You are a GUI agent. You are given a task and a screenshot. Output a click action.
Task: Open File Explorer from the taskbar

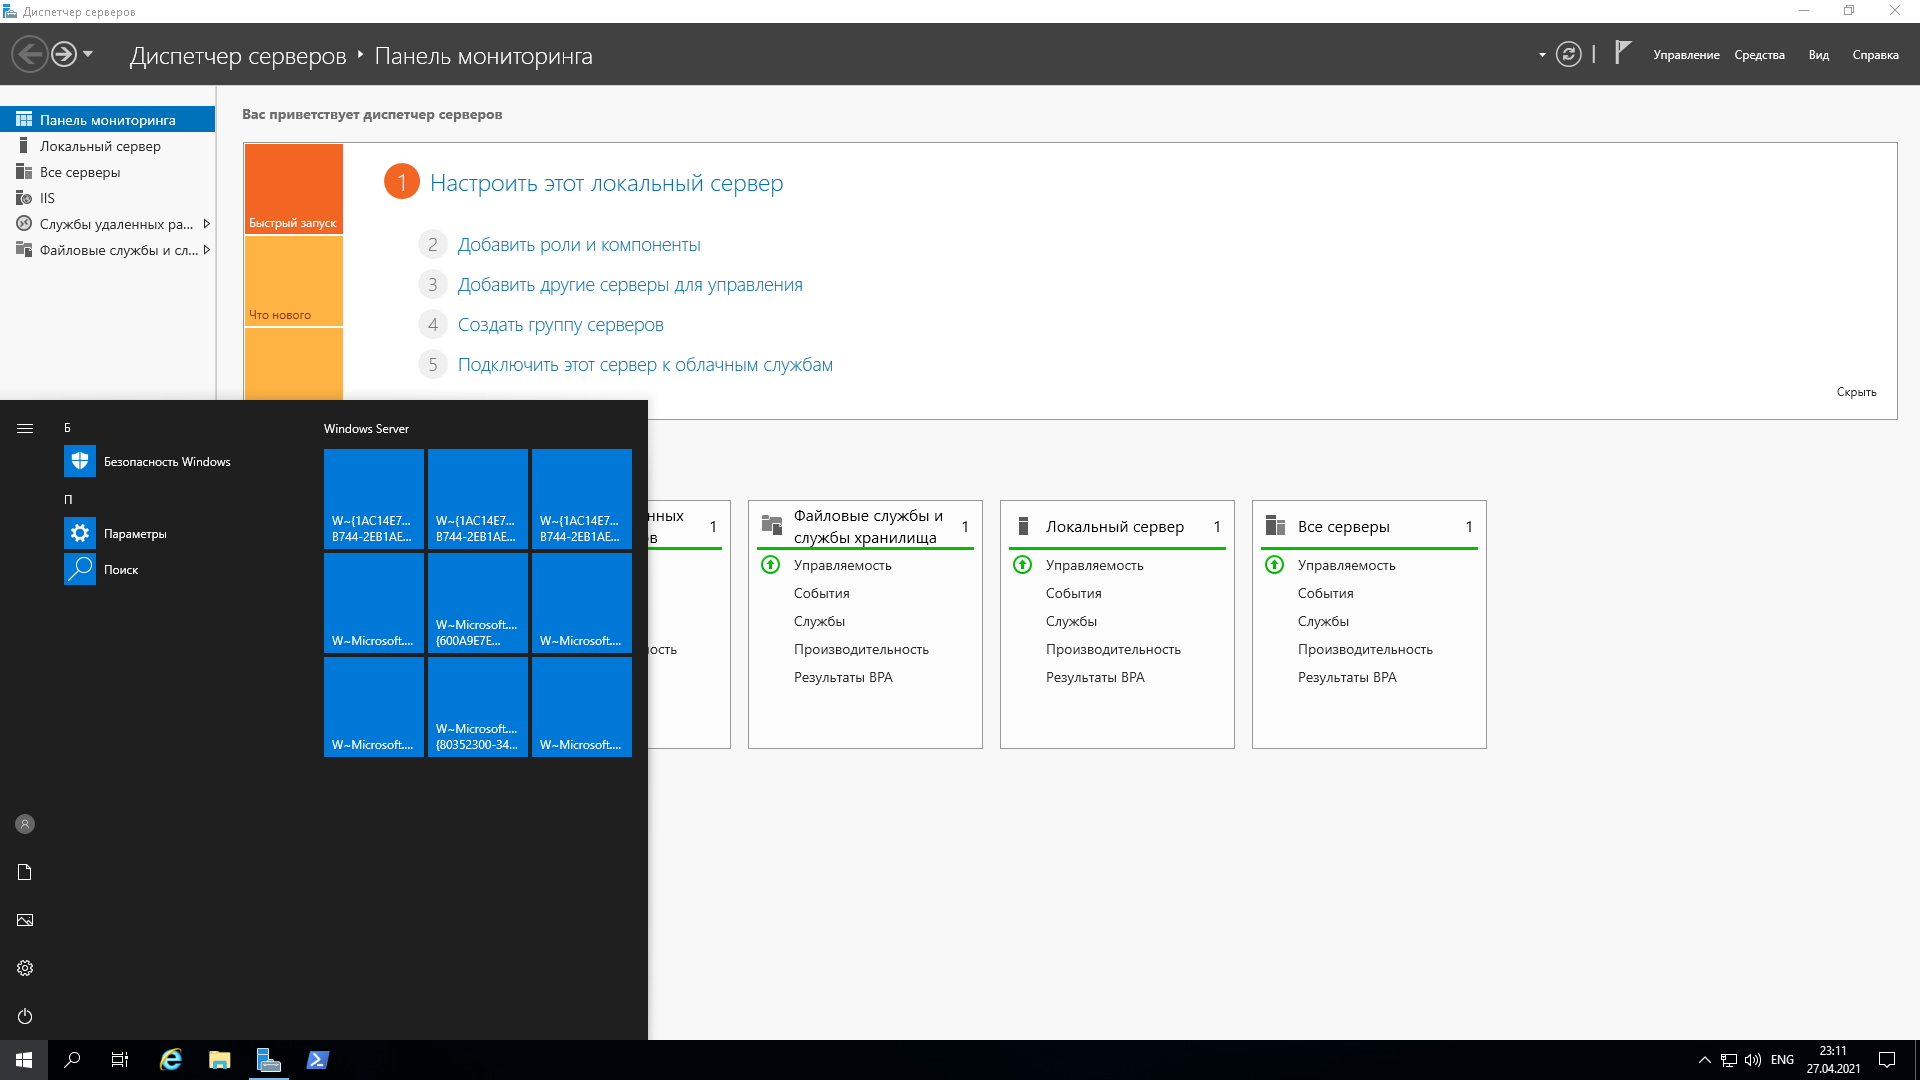tap(220, 1060)
